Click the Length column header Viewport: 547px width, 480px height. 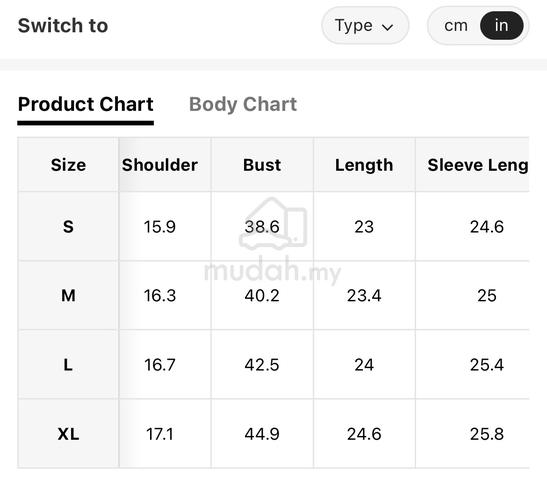[364, 165]
